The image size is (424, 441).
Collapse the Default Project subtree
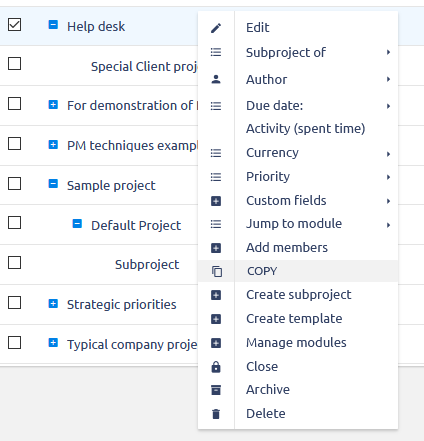point(77,224)
